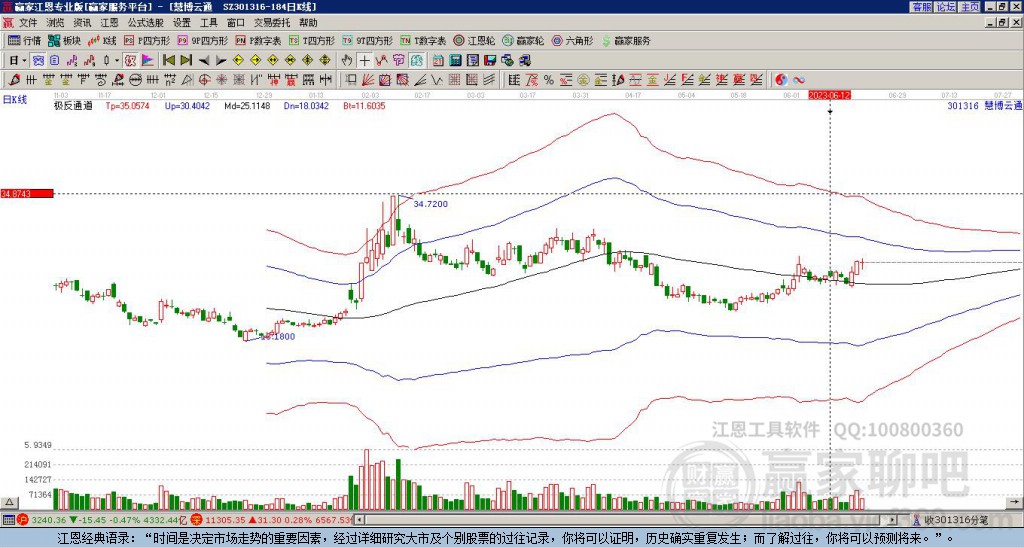This screenshot has height=548, width=1024.
Task: Click the 论坛 forum button
Action: [x=946, y=6]
